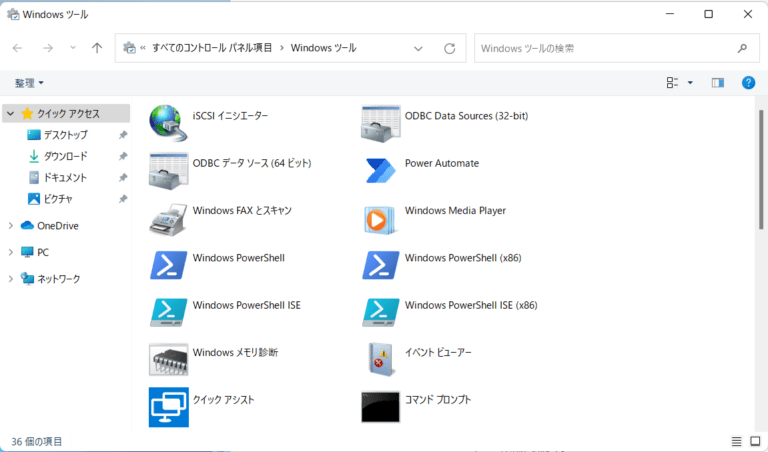This screenshot has width=768, height=452.
Task: Select the イベント ビューアー icon
Action: 381,359
